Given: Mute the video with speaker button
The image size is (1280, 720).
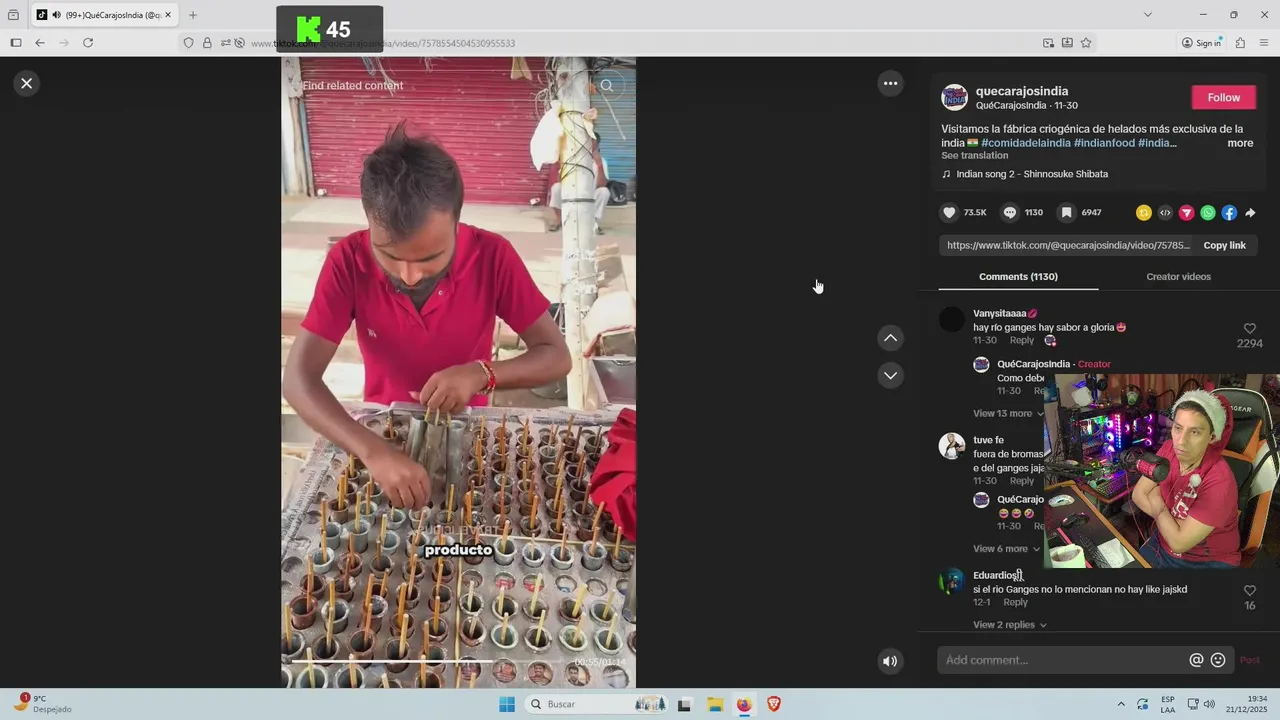Looking at the screenshot, I should coord(890,661).
